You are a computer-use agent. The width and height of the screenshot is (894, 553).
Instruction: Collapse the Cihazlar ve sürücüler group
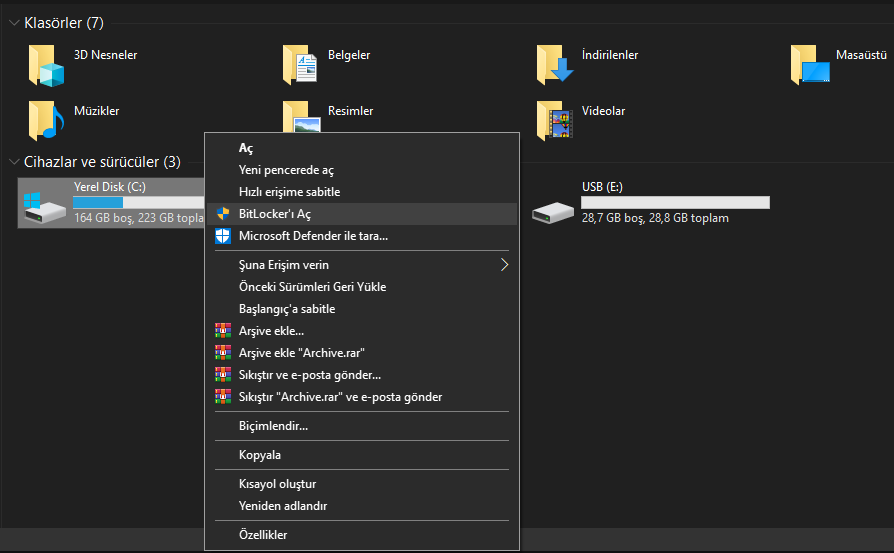pyautogui.click(x=13, y=161)
